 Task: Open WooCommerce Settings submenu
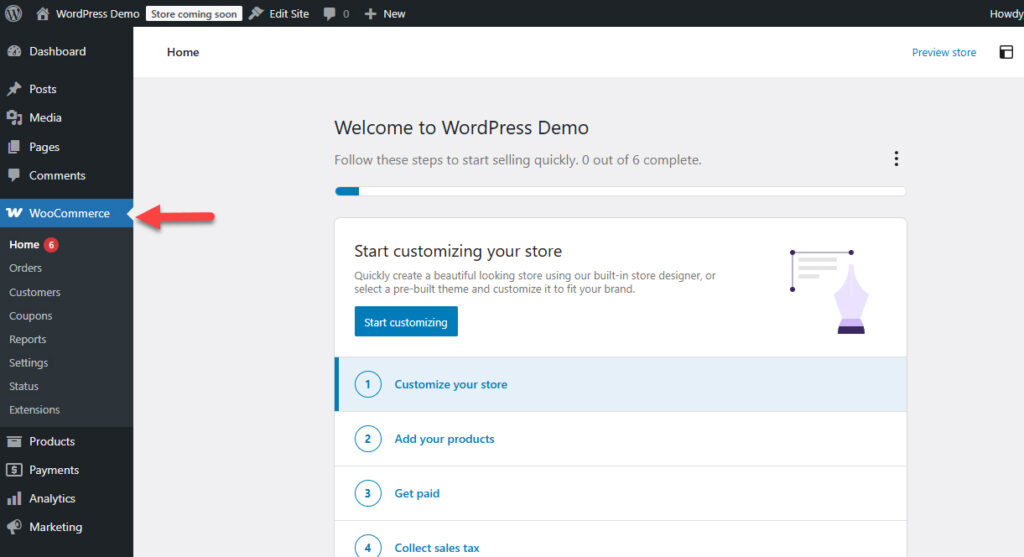[x=28, y=362]
